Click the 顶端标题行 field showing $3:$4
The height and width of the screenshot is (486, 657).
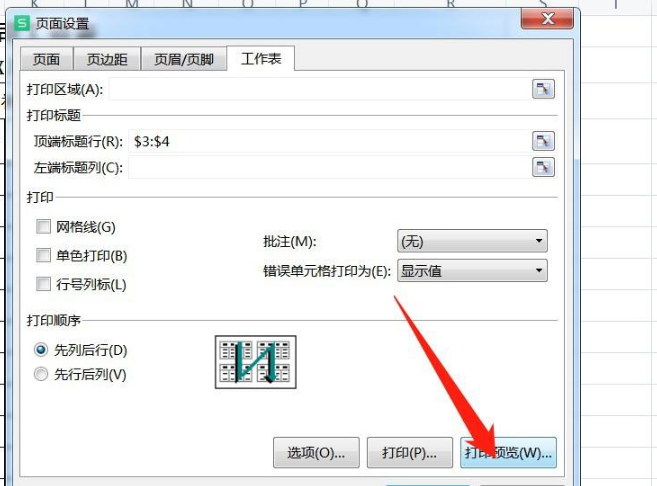pos(329,141)
